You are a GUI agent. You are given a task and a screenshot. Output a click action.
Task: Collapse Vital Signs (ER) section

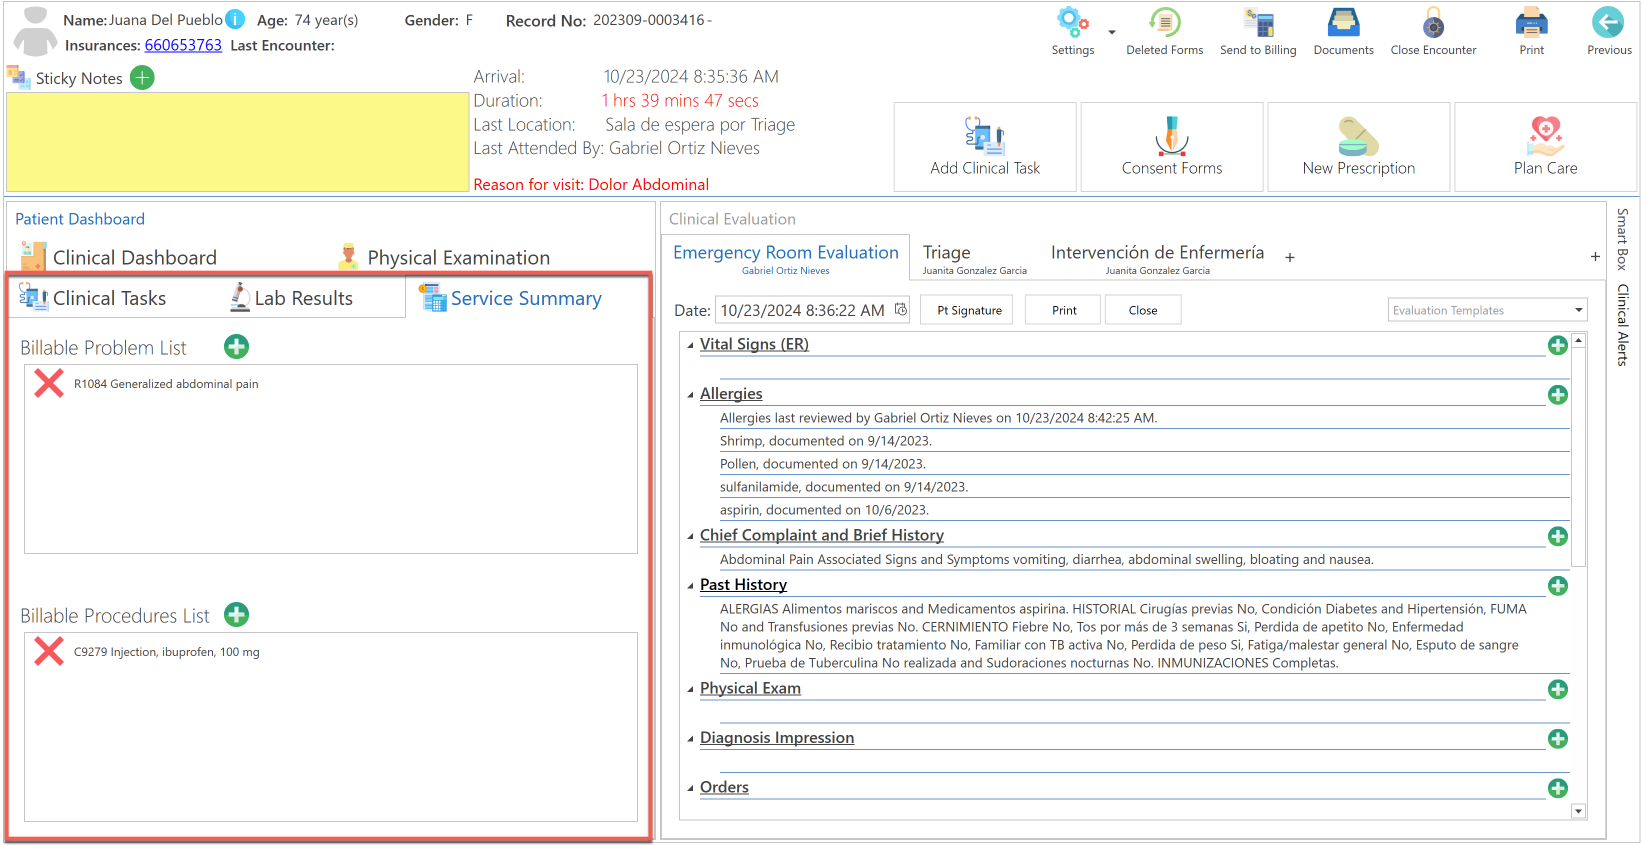pos(690,345)
